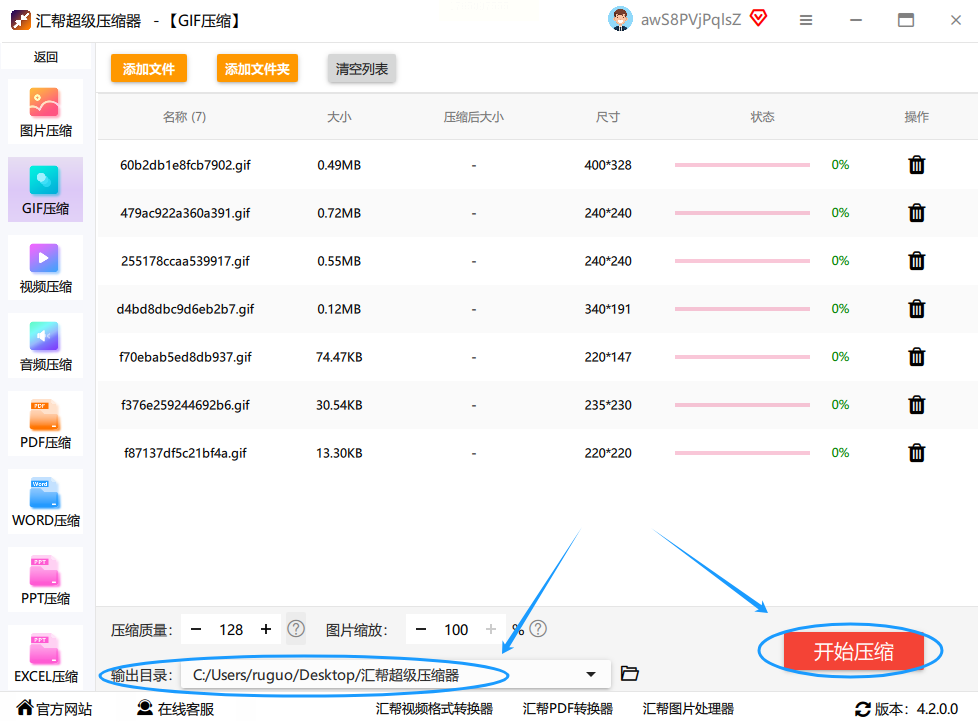Click the compression quality value field

click(231, 629)
